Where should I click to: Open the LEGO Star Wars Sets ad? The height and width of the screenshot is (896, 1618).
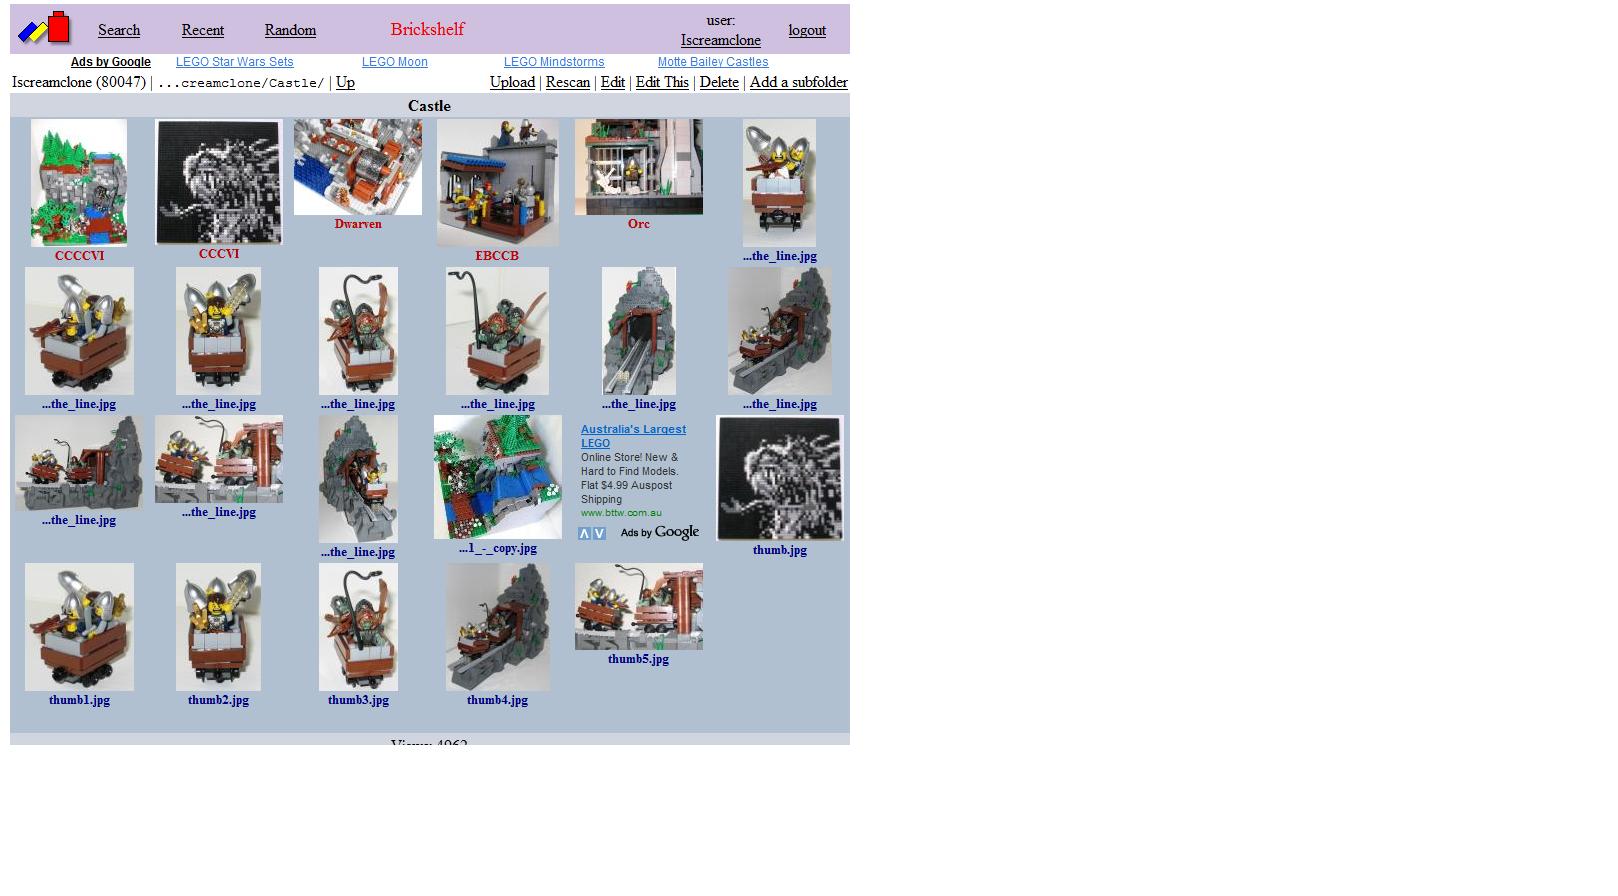pyautogui.click(x=235, y=62)
